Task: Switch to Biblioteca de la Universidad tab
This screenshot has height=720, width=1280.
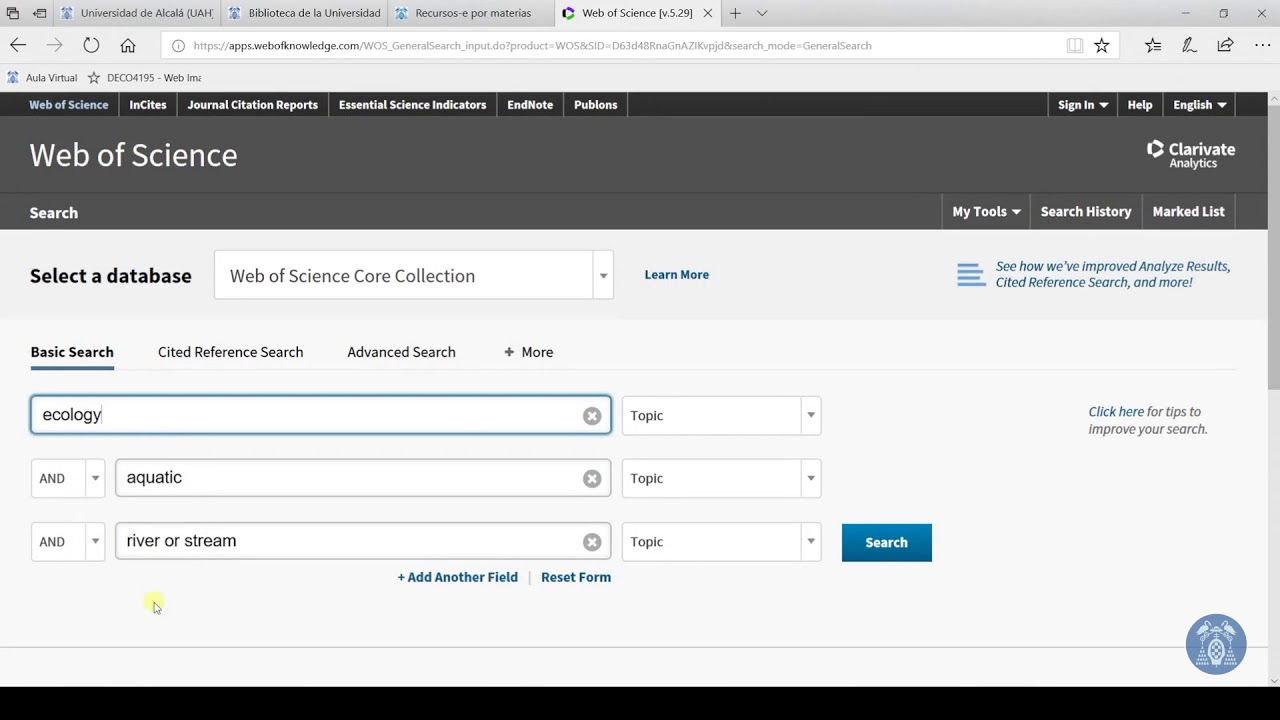Action: [x=305, y=13]
